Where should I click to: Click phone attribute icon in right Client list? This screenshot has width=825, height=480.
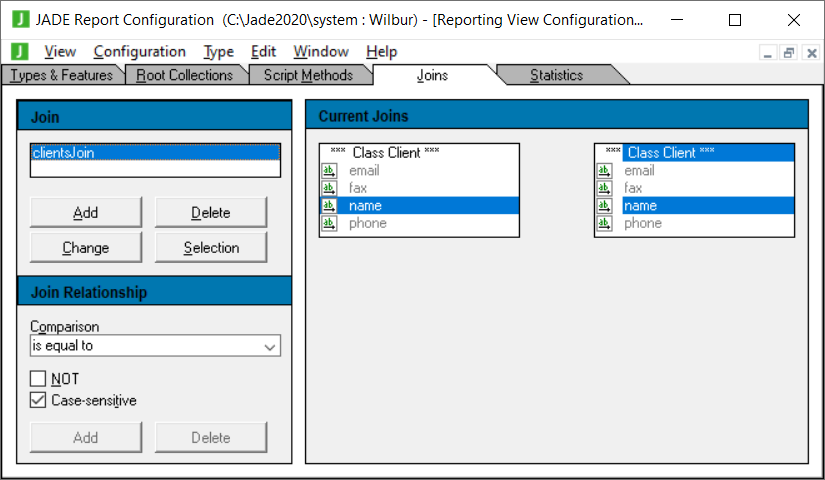[605, 223]
